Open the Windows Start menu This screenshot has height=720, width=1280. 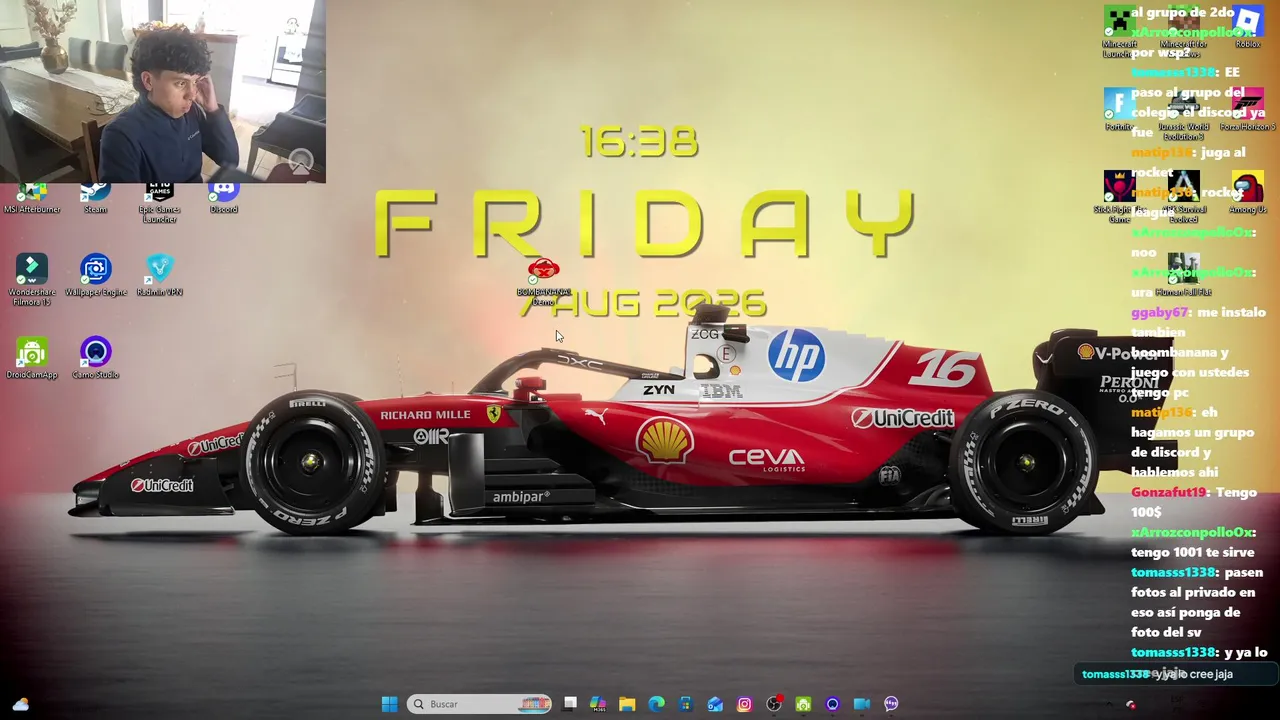click(x=389, y=704)
